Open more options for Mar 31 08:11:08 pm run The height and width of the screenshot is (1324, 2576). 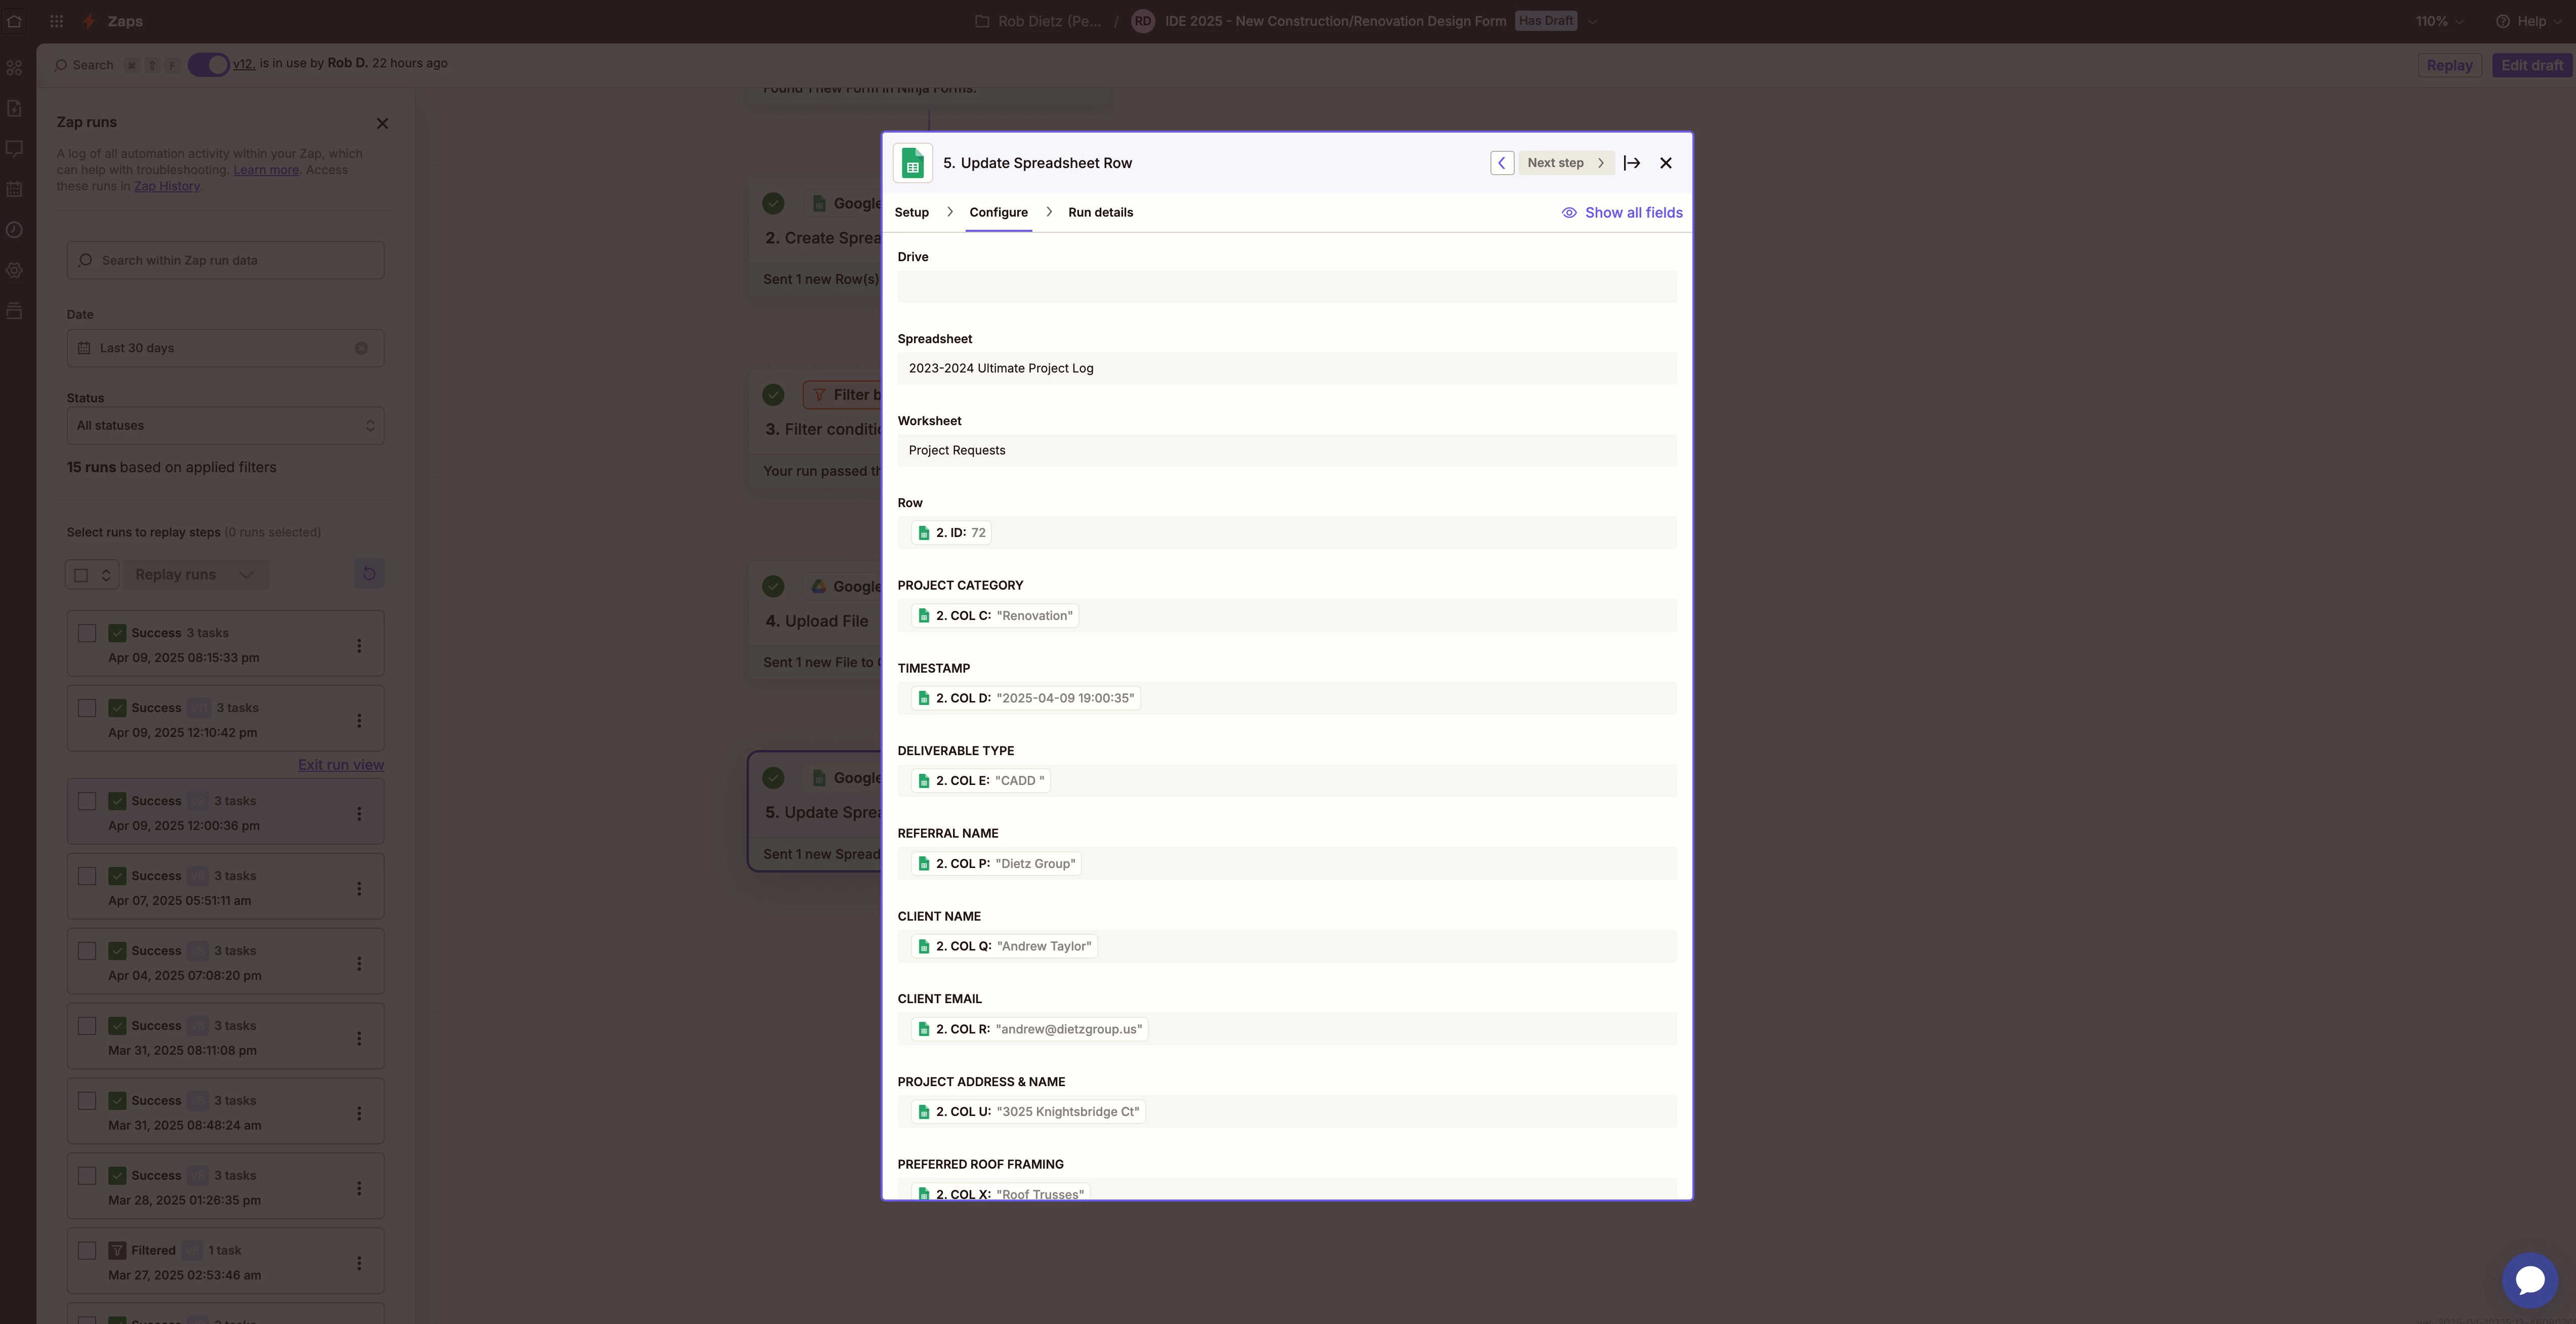pyautogui.click(x=359, y=1039)
